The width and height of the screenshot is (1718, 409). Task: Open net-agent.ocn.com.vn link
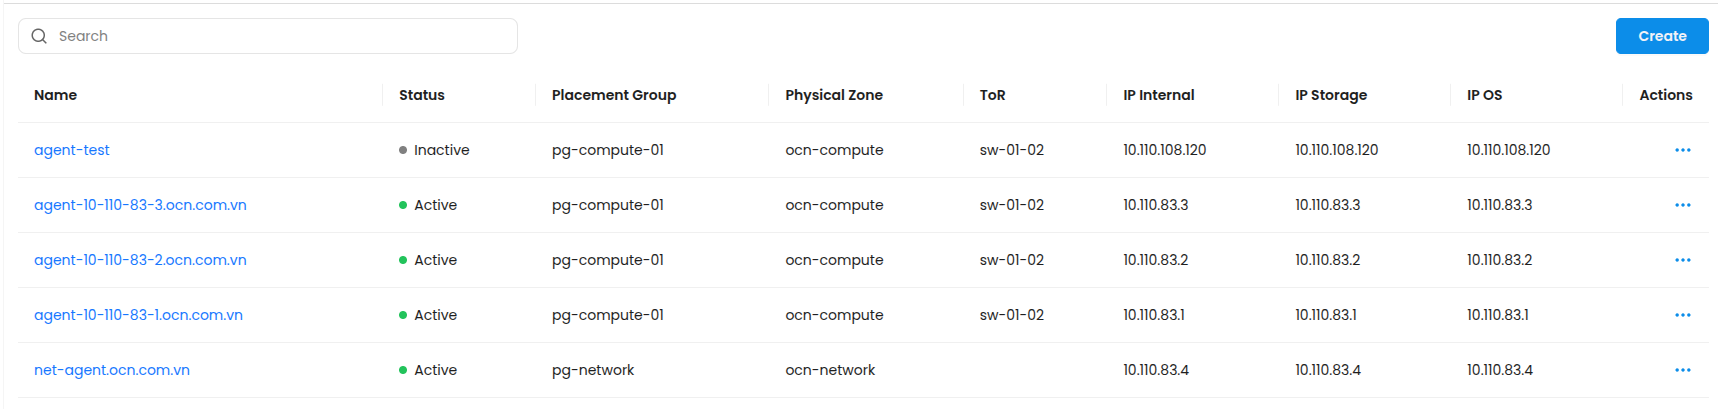coord(112,370)
